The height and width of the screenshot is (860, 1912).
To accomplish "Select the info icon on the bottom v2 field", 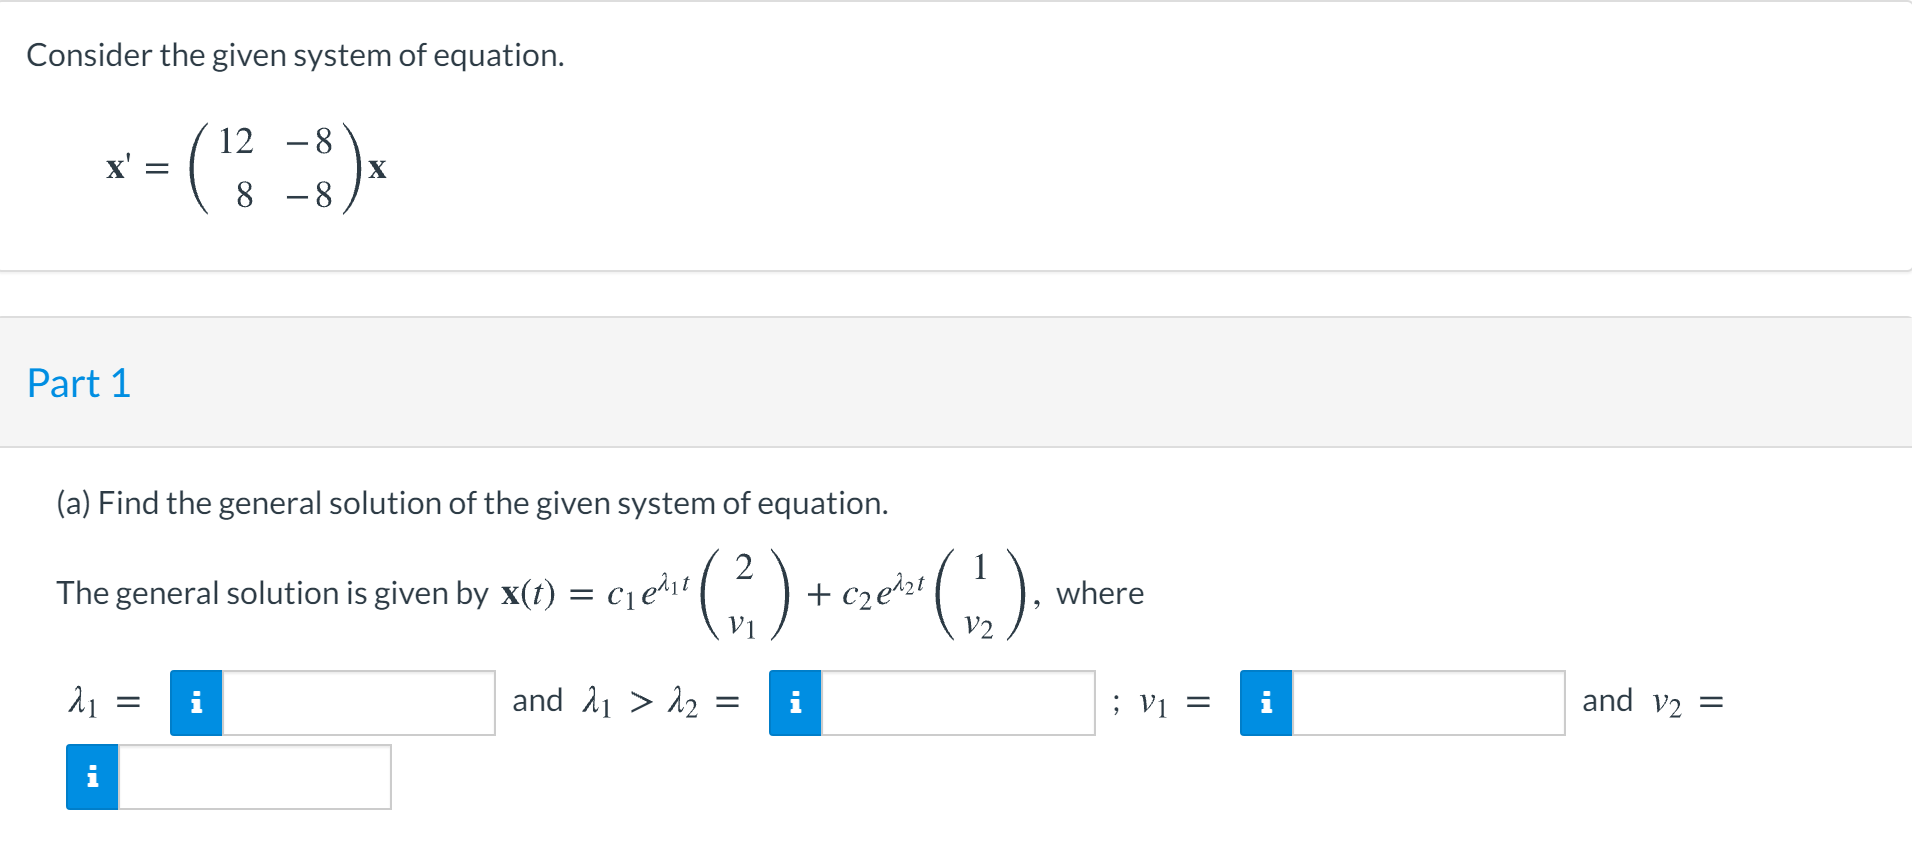I will click(91, 777).
